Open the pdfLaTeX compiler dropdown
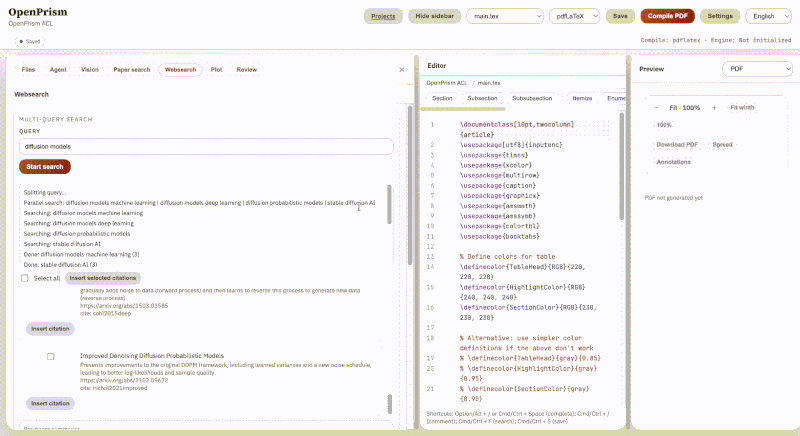 [x=574, y=16]
